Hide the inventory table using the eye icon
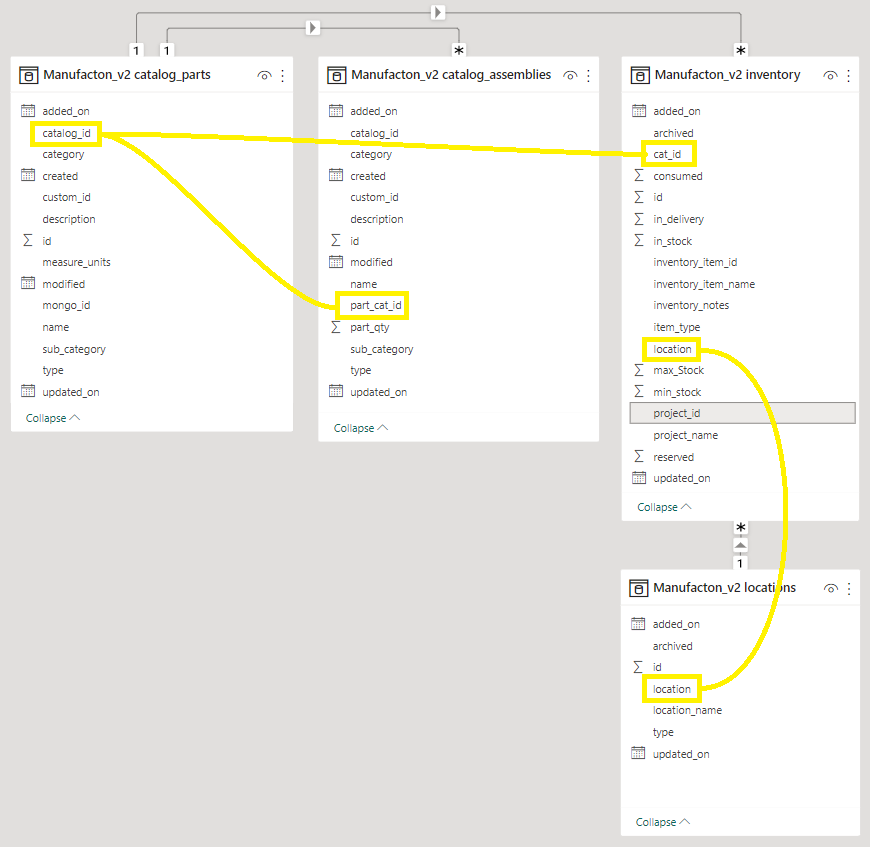 [831, 75]
